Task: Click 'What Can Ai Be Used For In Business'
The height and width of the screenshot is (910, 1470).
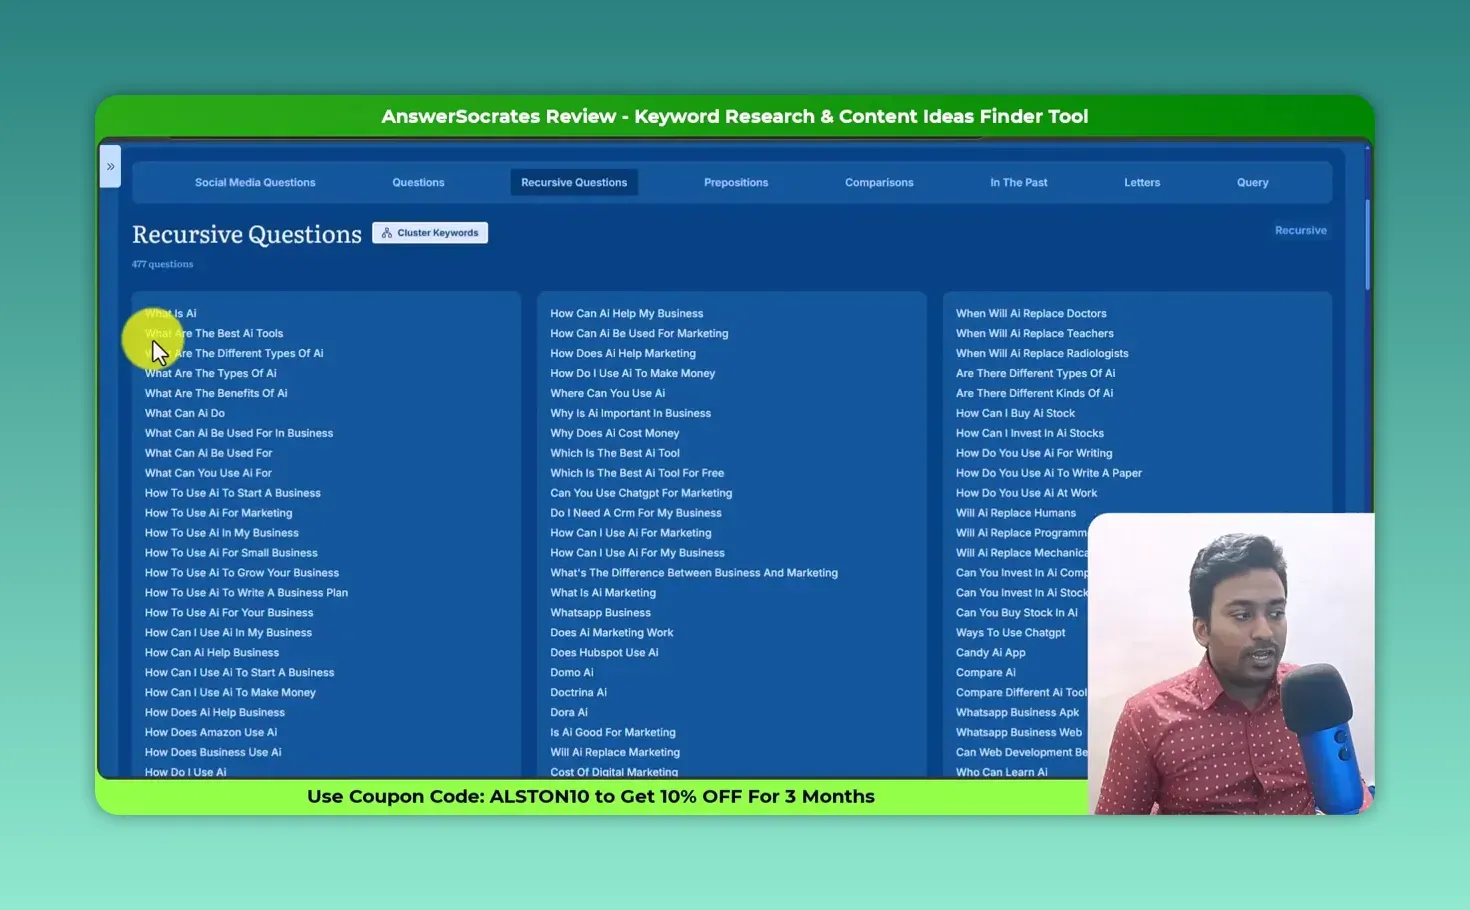Action: click(239, 434)
